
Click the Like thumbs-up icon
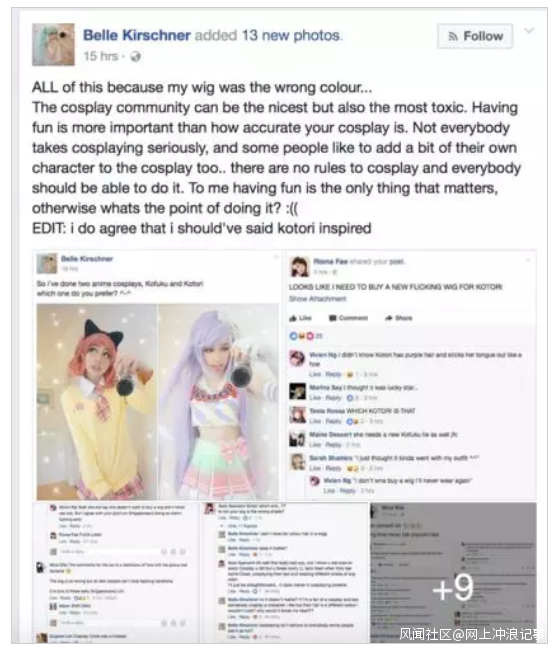pos(293,318)
